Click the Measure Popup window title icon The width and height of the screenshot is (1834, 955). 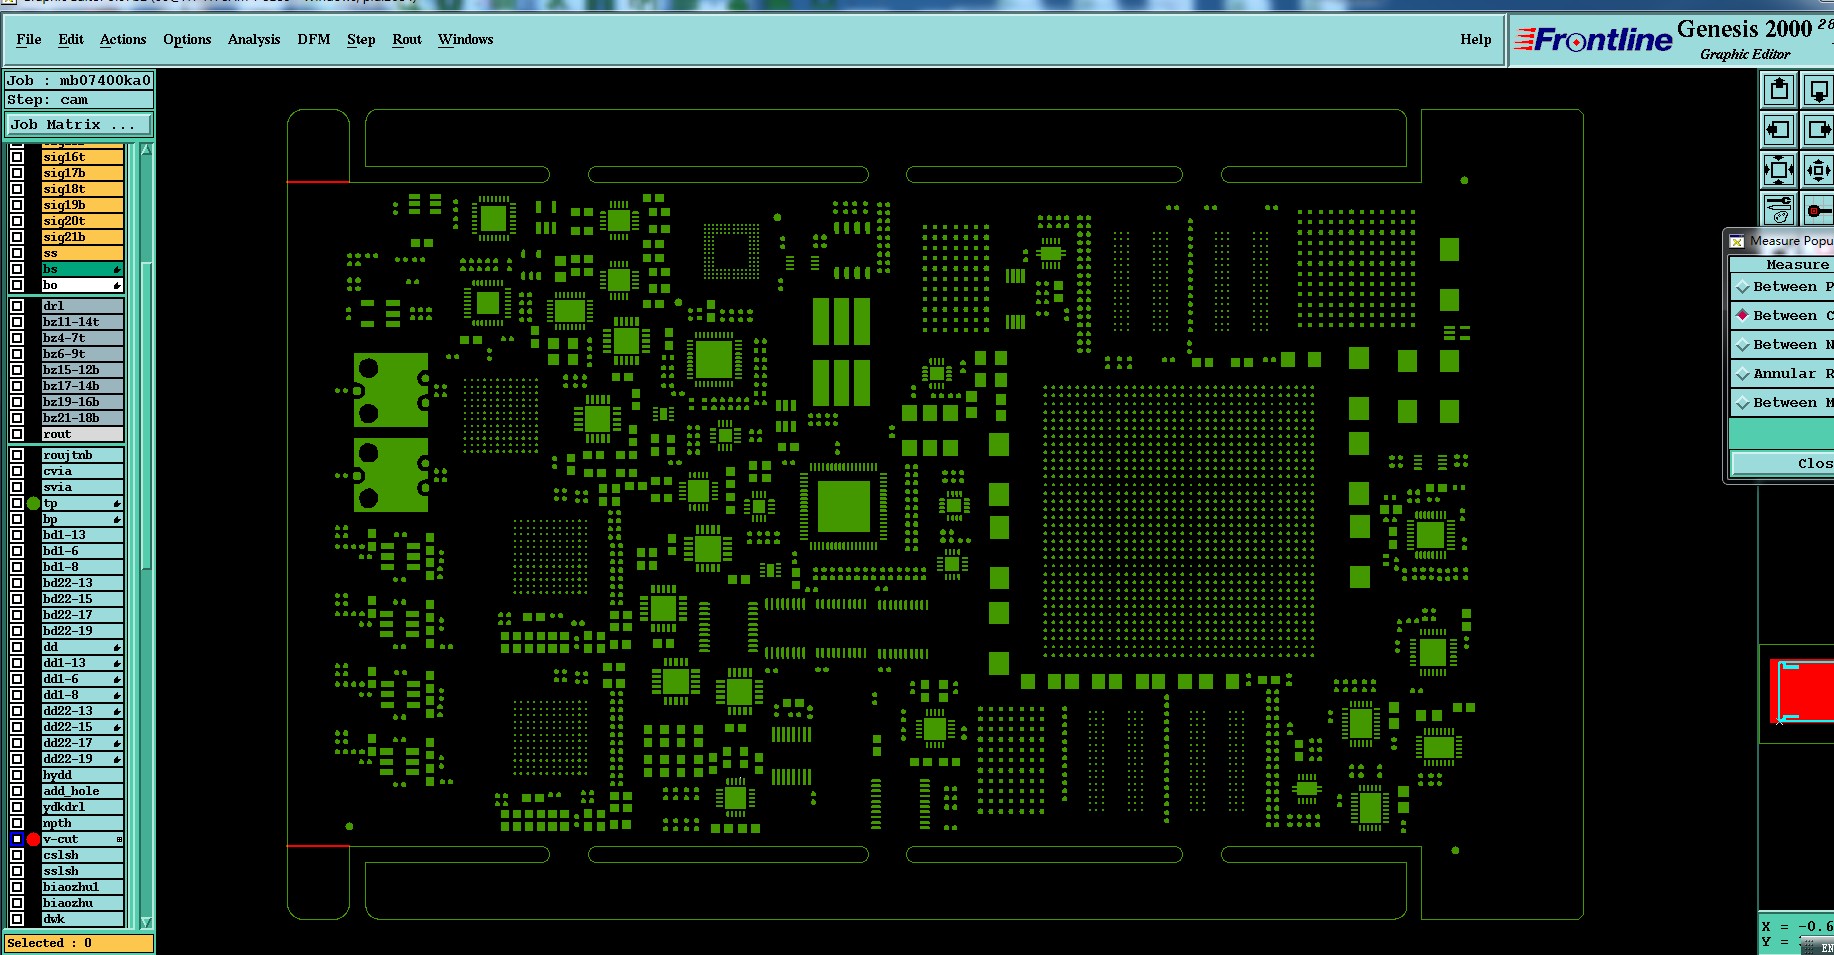(x=1737, y=241)
